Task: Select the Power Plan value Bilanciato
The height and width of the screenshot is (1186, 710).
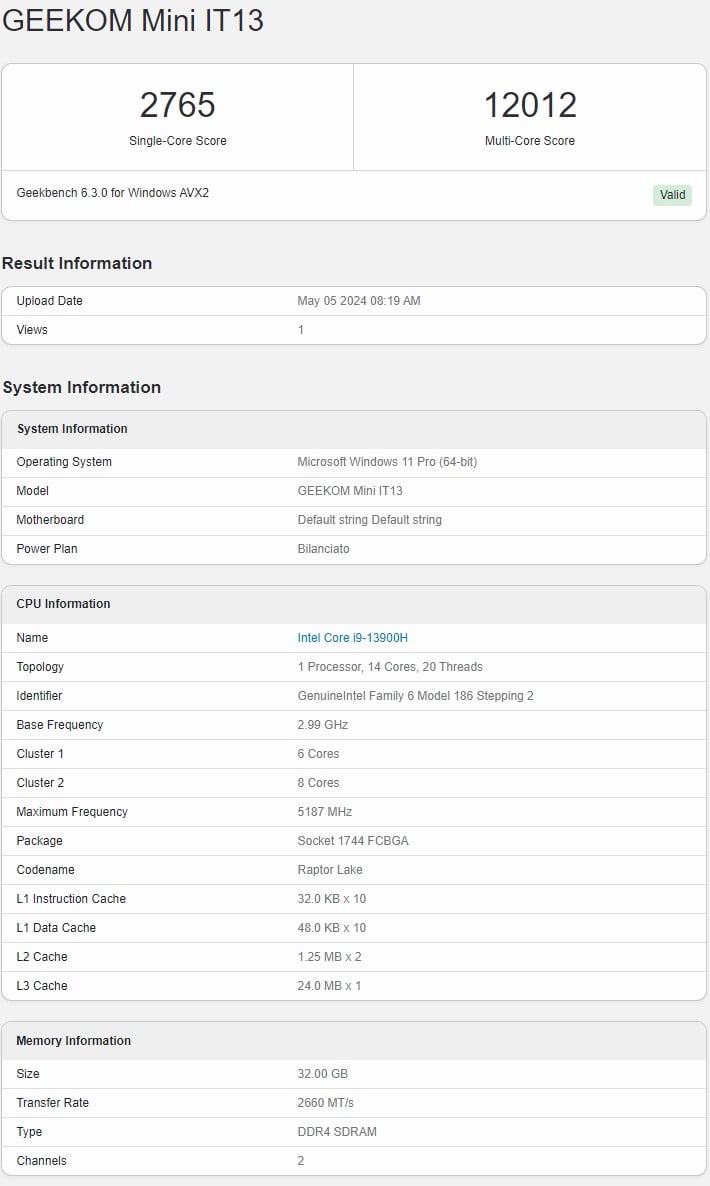Action: point(324,549)
